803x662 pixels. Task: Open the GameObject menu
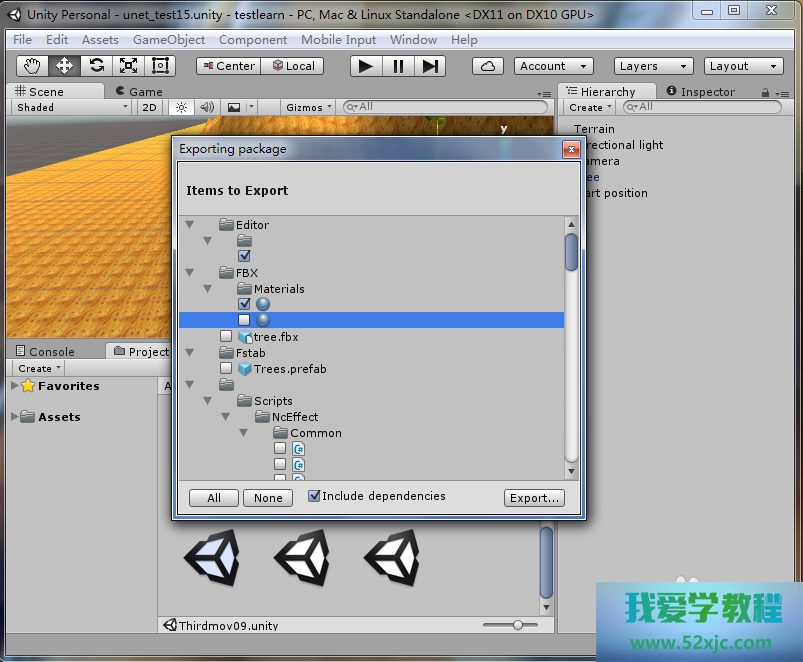click(169, 40)
